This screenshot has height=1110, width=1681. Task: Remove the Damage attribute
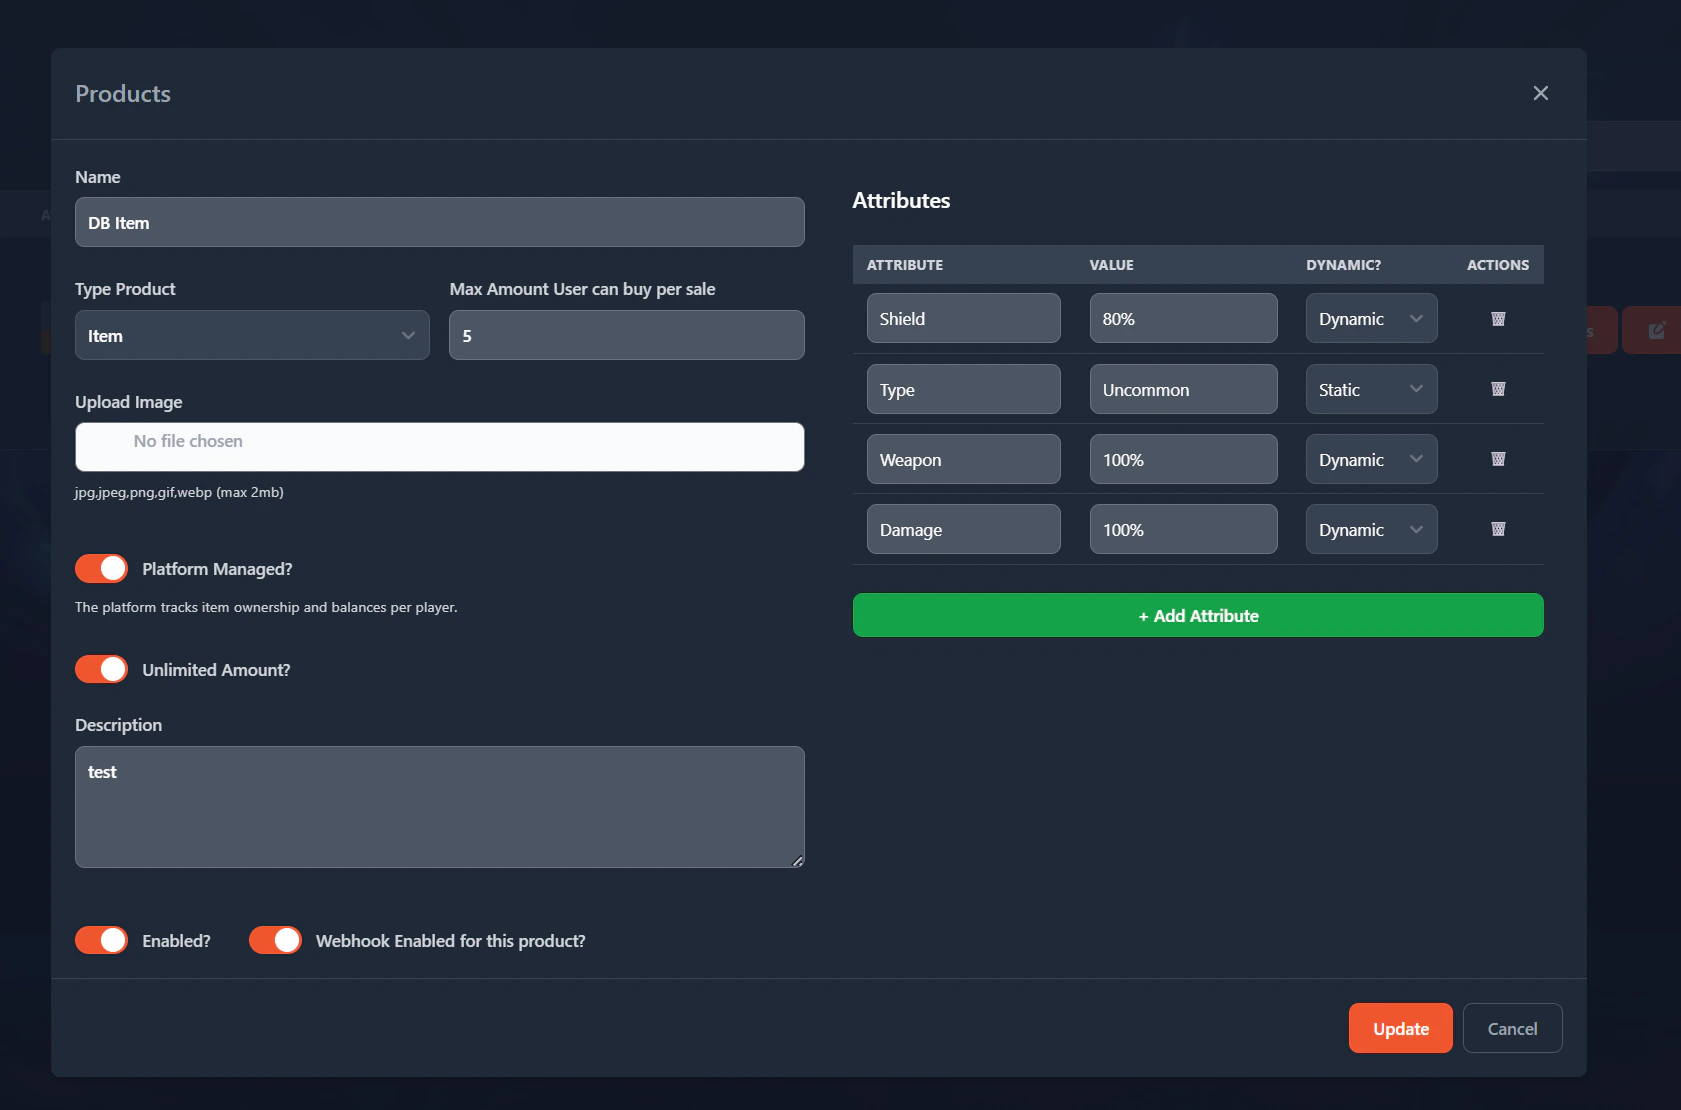[x=1497, y=529]
